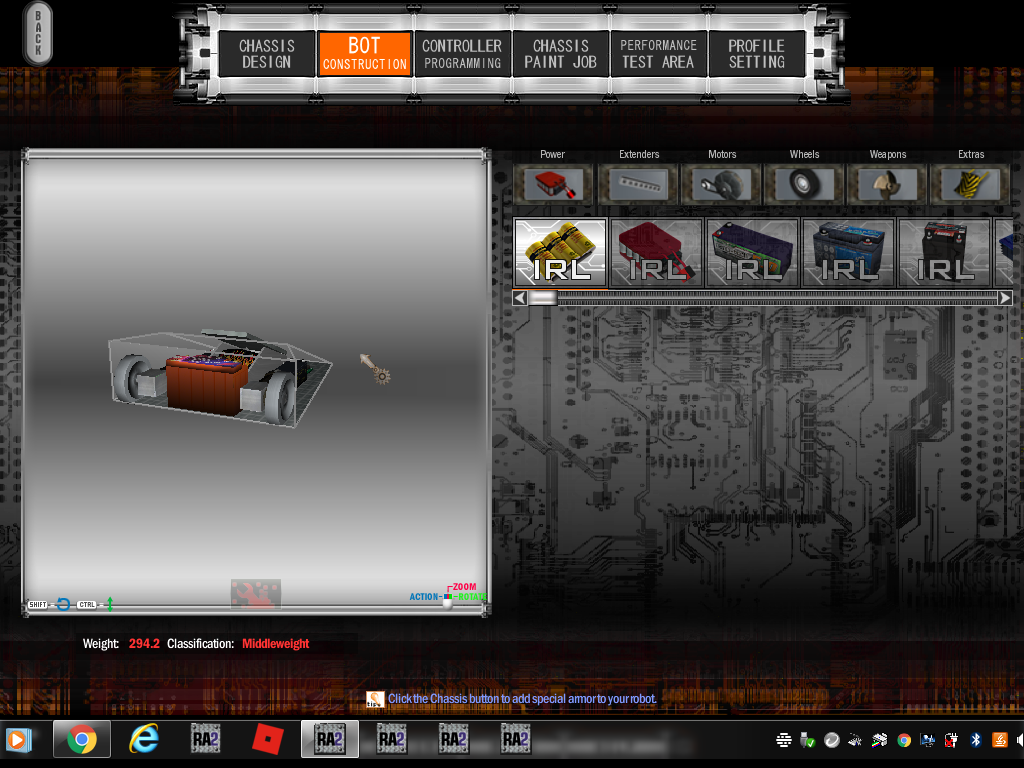Click the volume speaker tray icon
1024x768 pixels.
pos(1020,740)
